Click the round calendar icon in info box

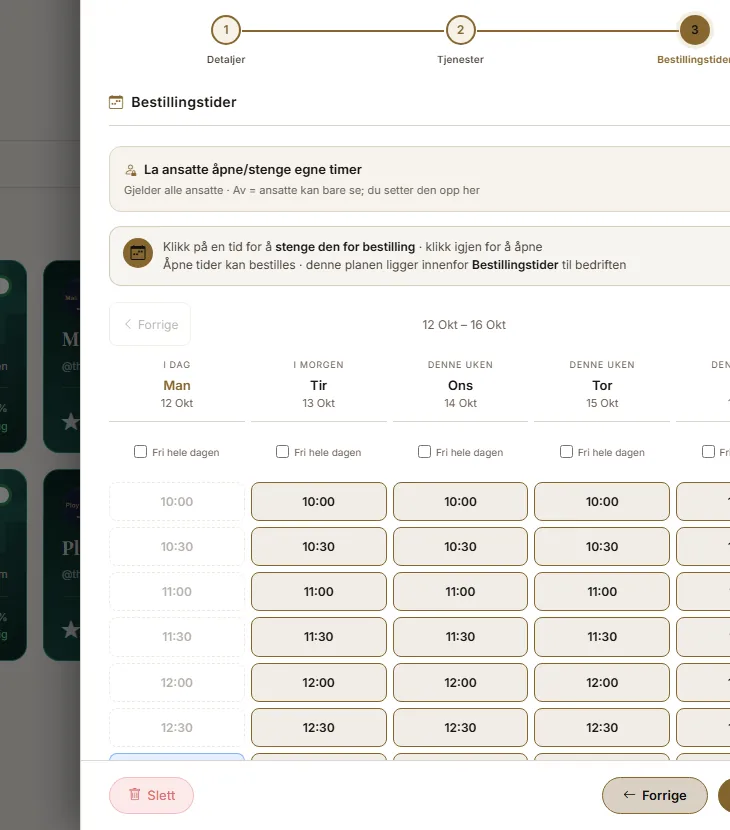pos(138,253)
